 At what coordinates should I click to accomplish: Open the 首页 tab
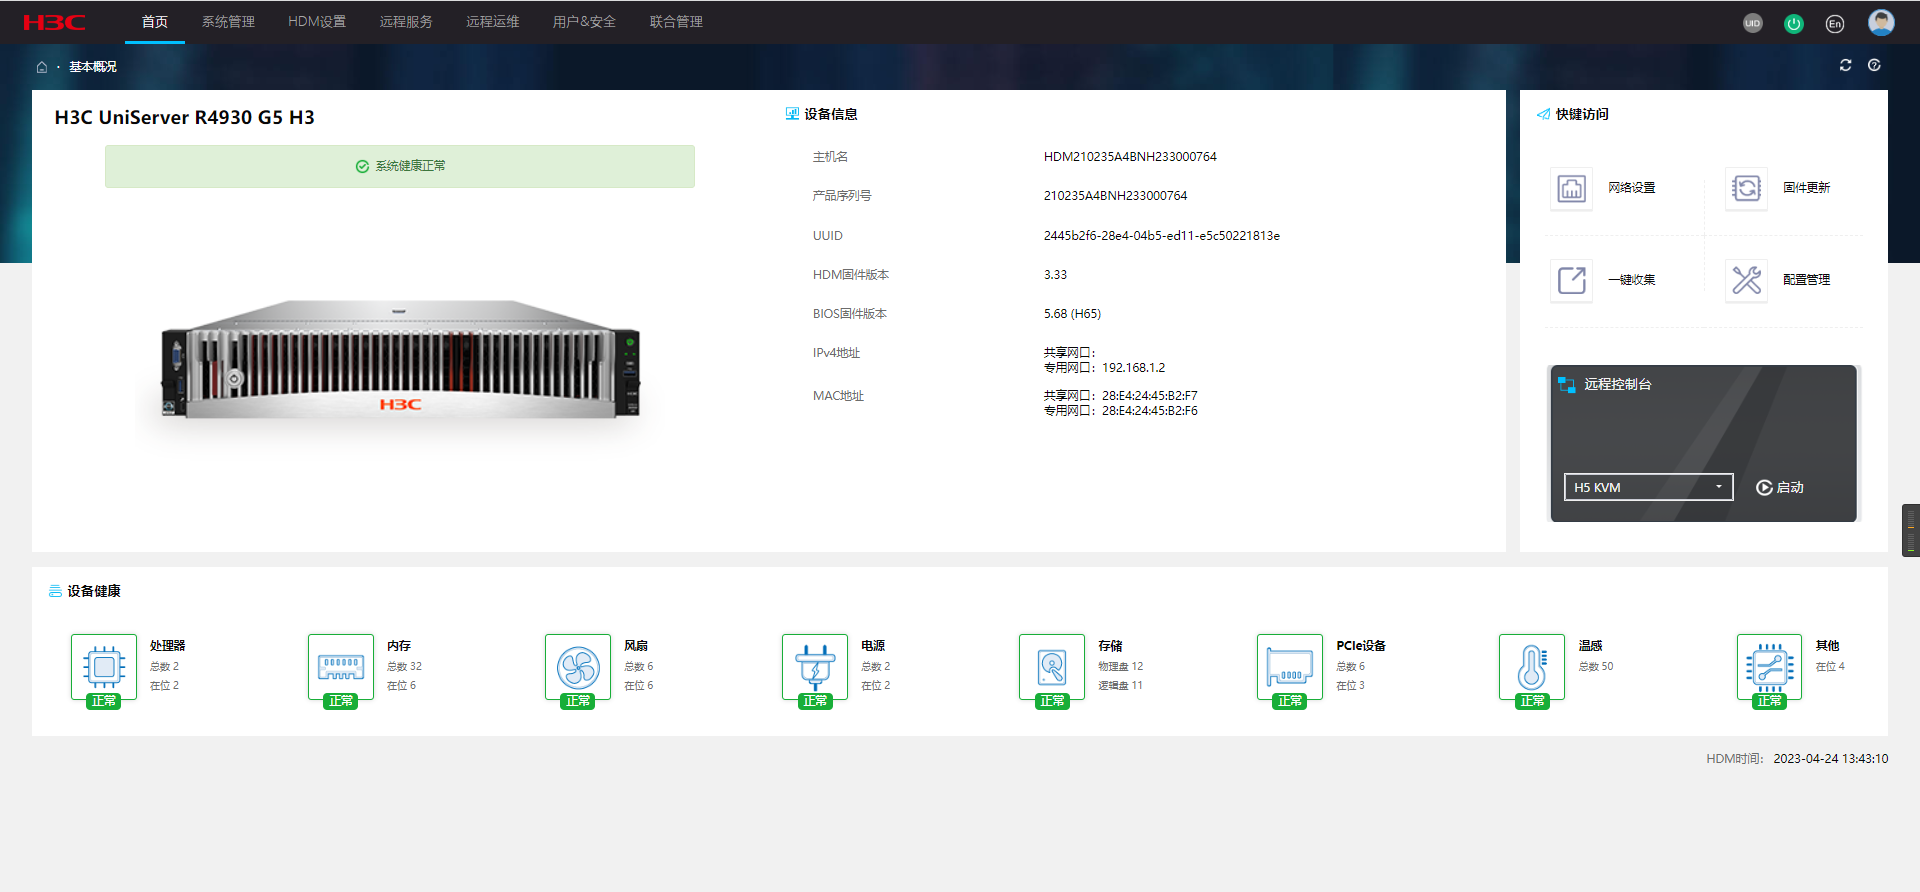[155, 22]
